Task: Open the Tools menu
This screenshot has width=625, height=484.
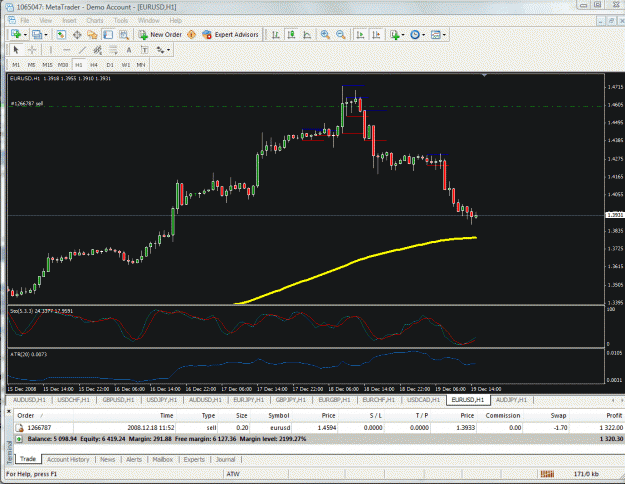Action: pos(121,20)
